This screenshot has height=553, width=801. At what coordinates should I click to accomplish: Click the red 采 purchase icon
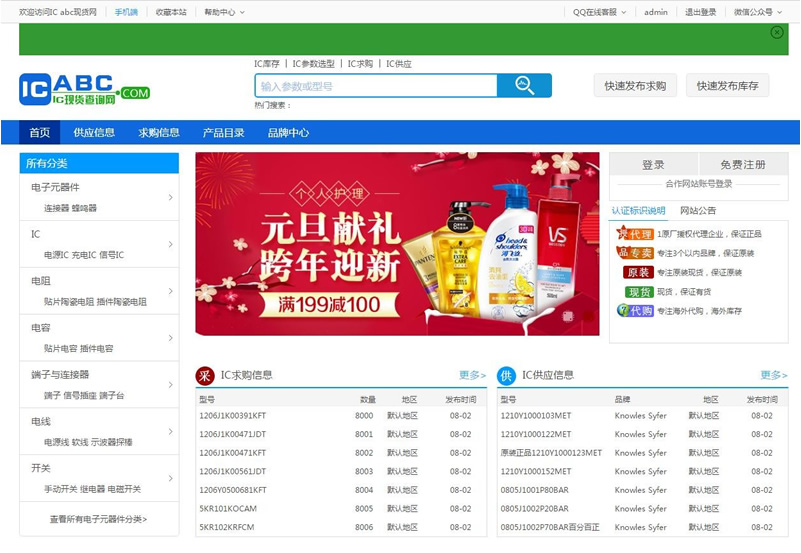pos(205,376)
